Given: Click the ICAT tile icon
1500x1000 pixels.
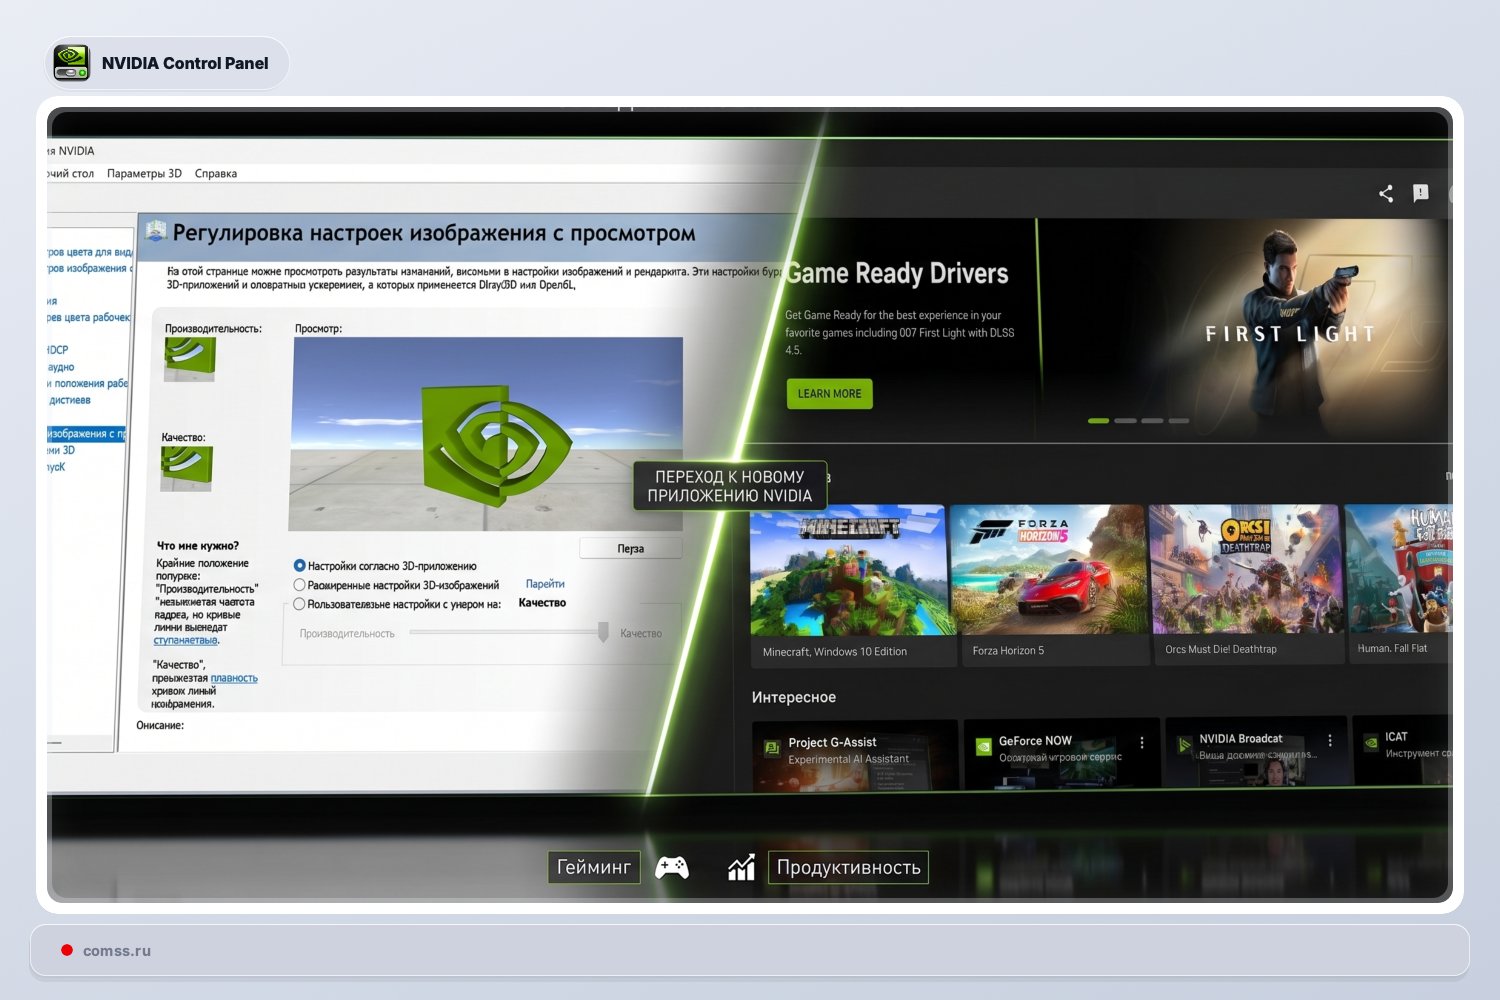Looking at the screenshot, I should click(1371, 742).
